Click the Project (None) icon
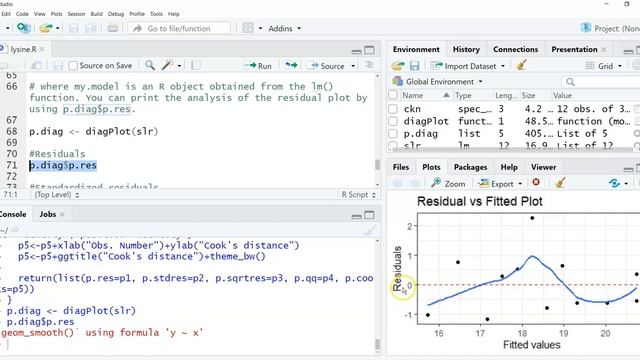The height and width of the screenshot is (360, 640). point(586,28)
